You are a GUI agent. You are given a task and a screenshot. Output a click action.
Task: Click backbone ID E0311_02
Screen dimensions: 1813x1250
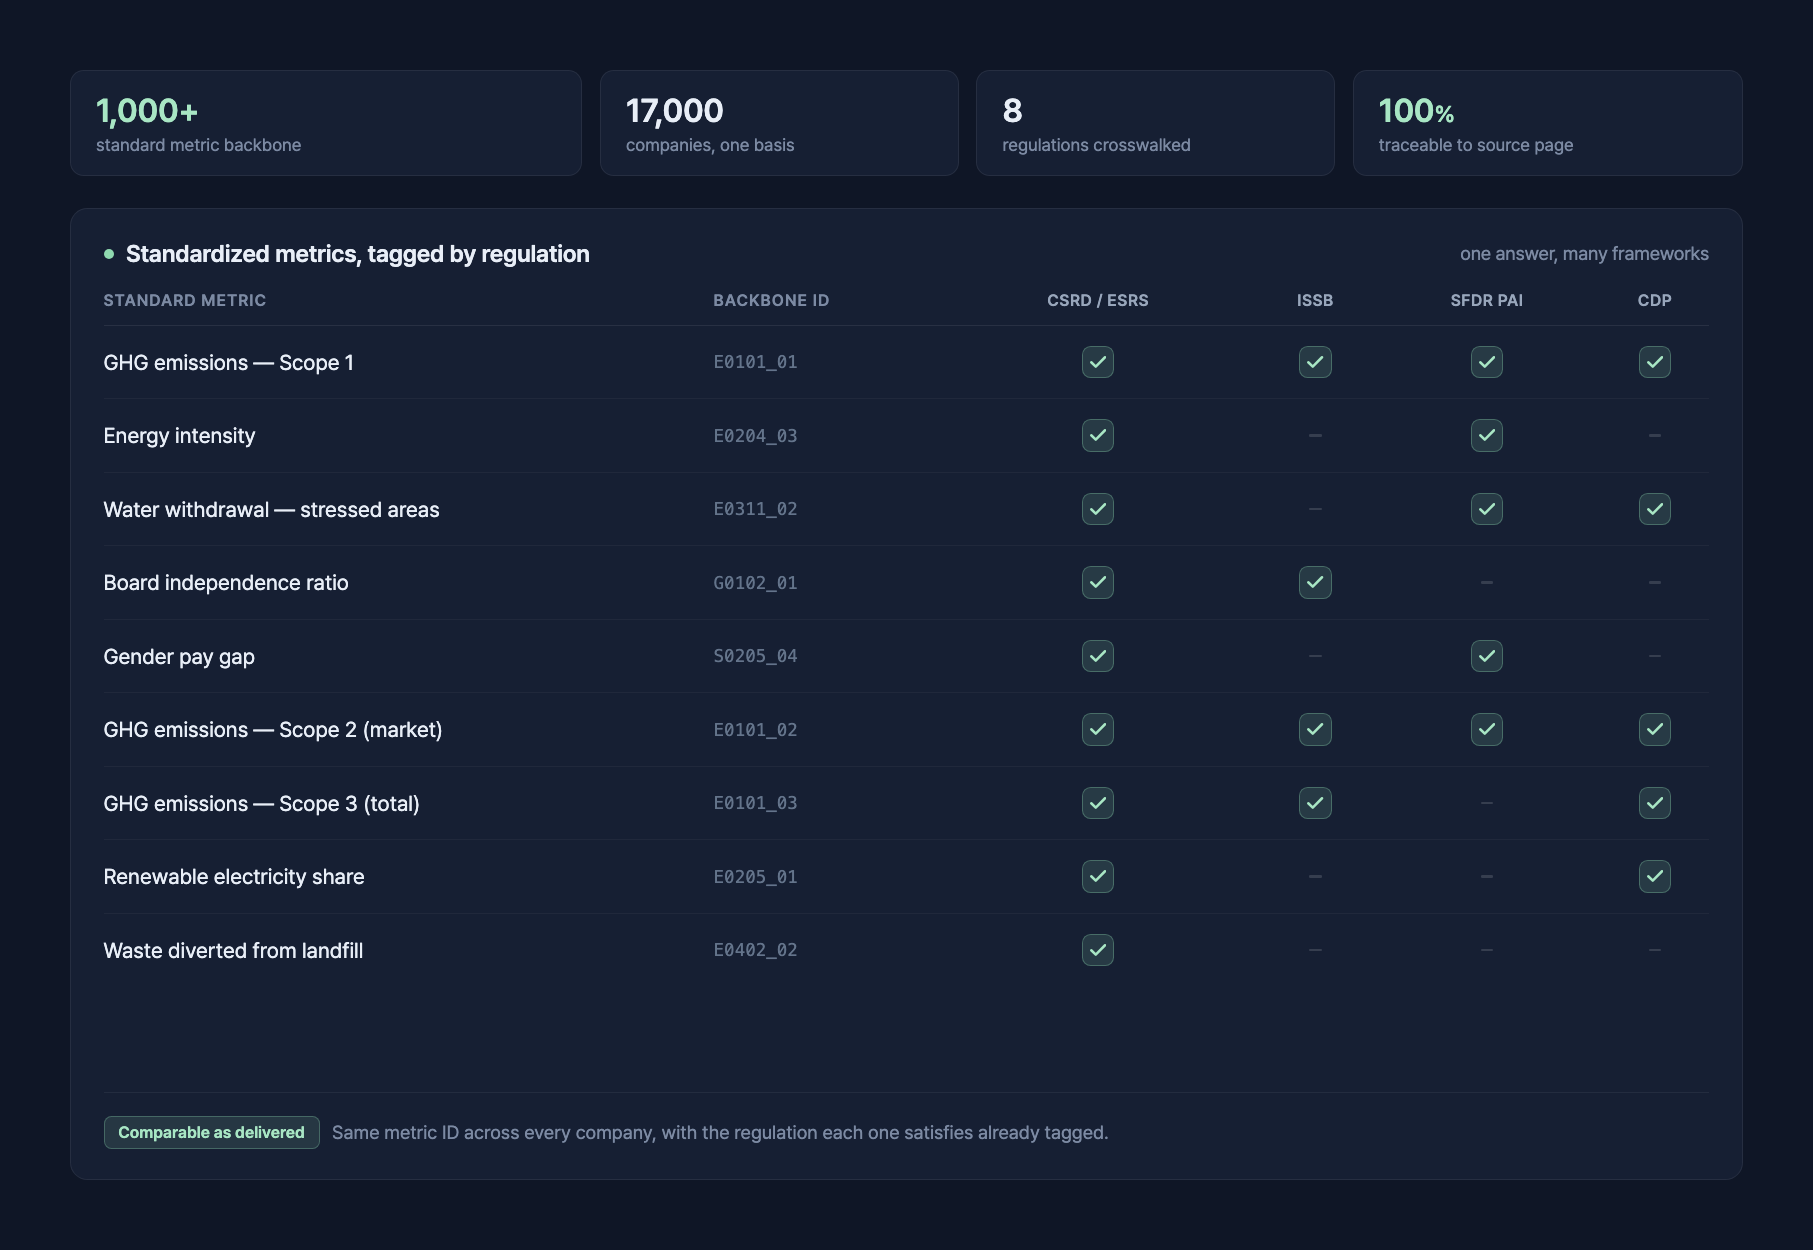coord(755,509)
